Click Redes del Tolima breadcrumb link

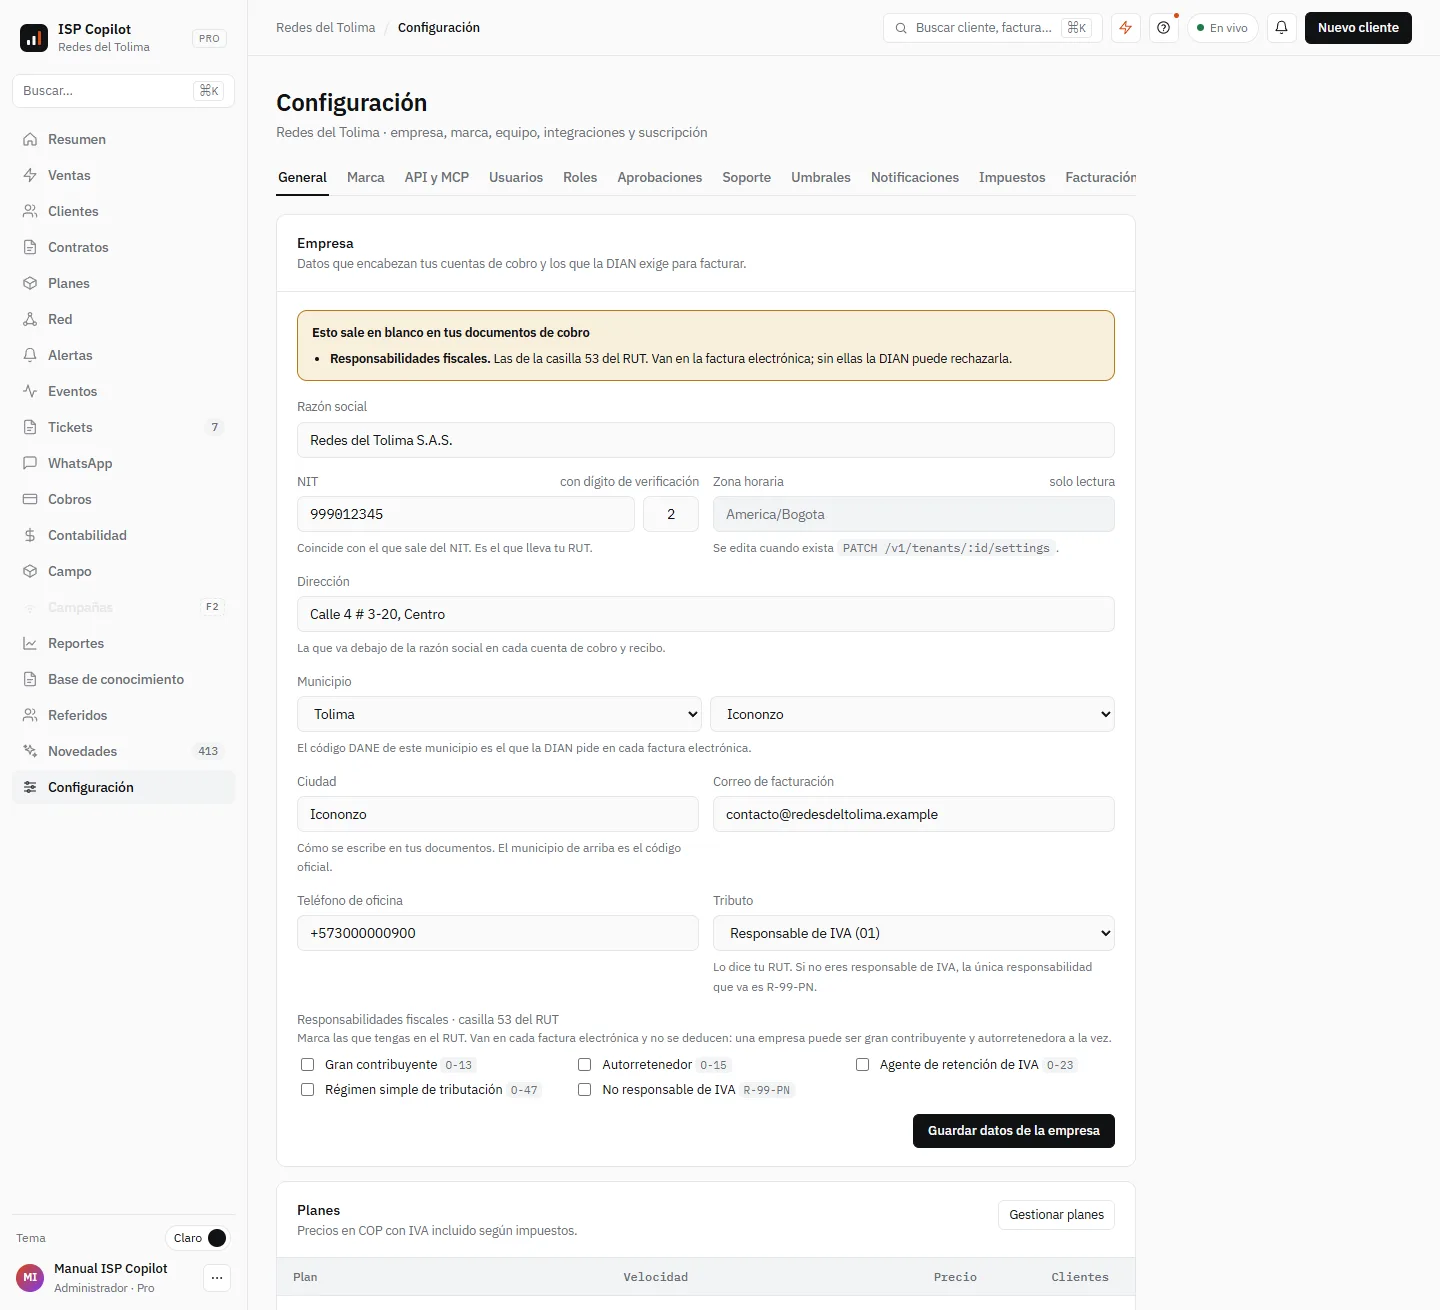(x=326, y=28)
